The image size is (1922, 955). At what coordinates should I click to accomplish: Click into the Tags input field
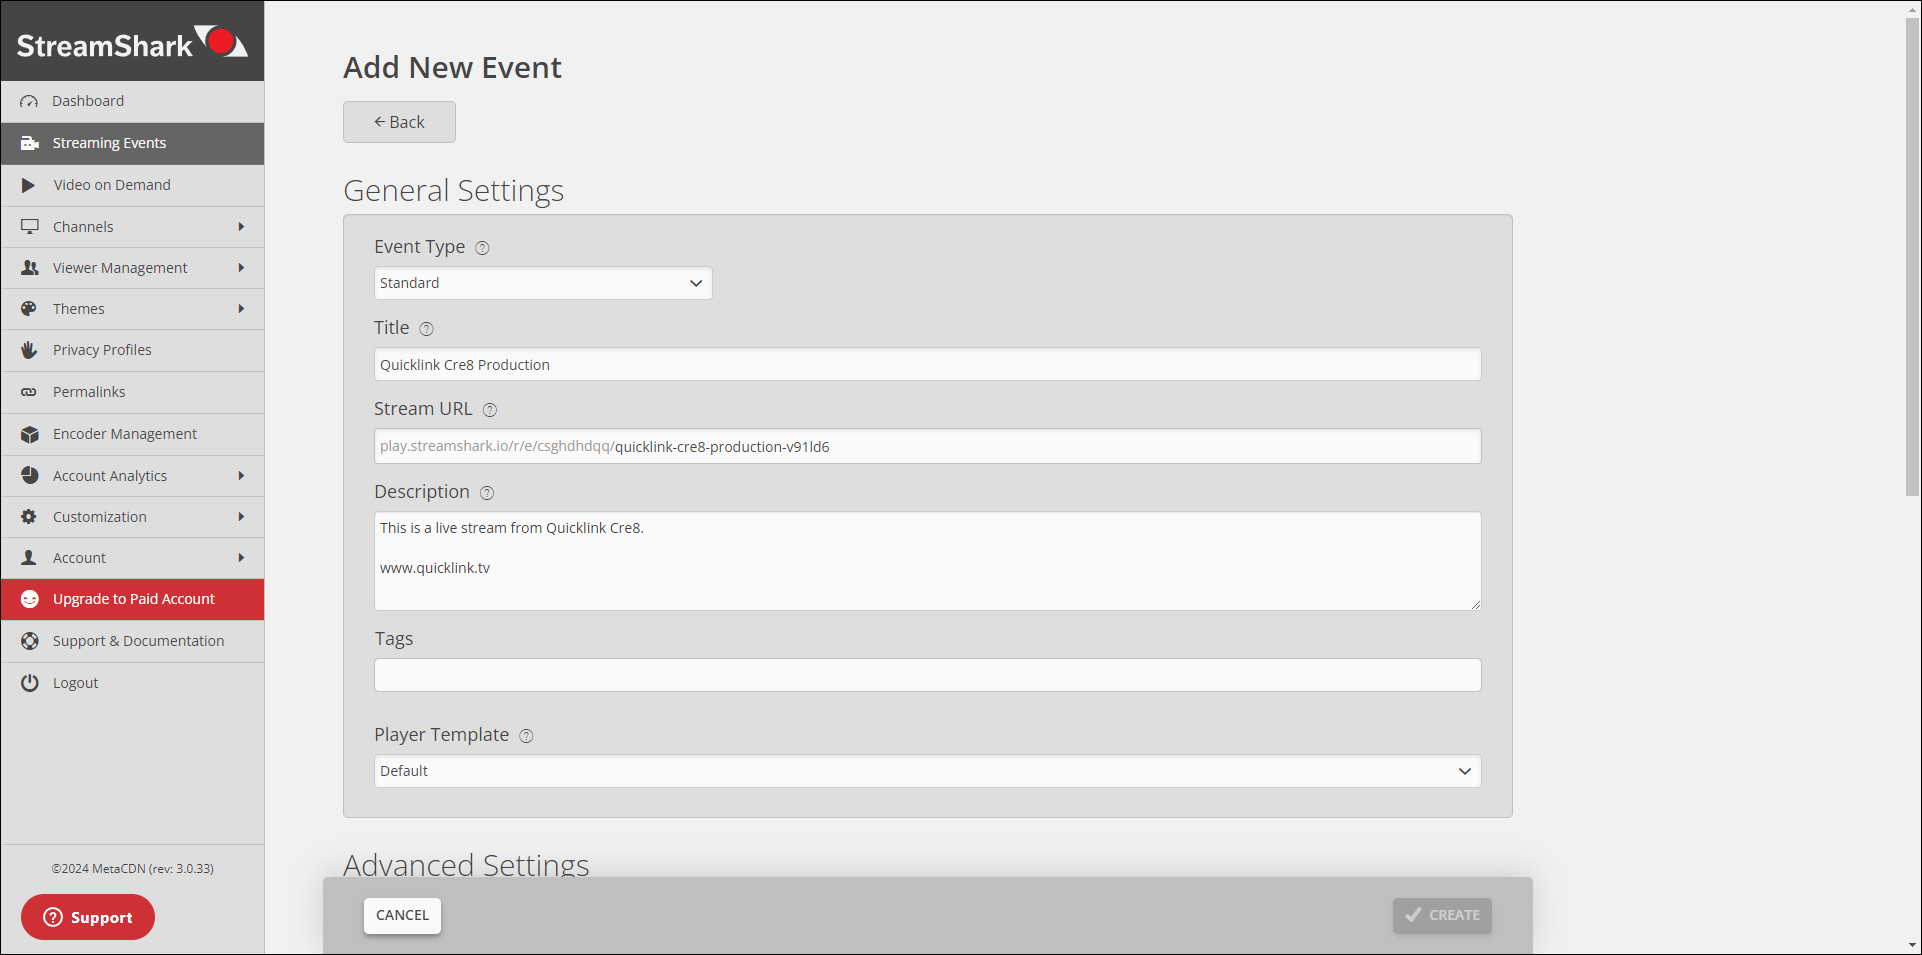pos(926,675)
